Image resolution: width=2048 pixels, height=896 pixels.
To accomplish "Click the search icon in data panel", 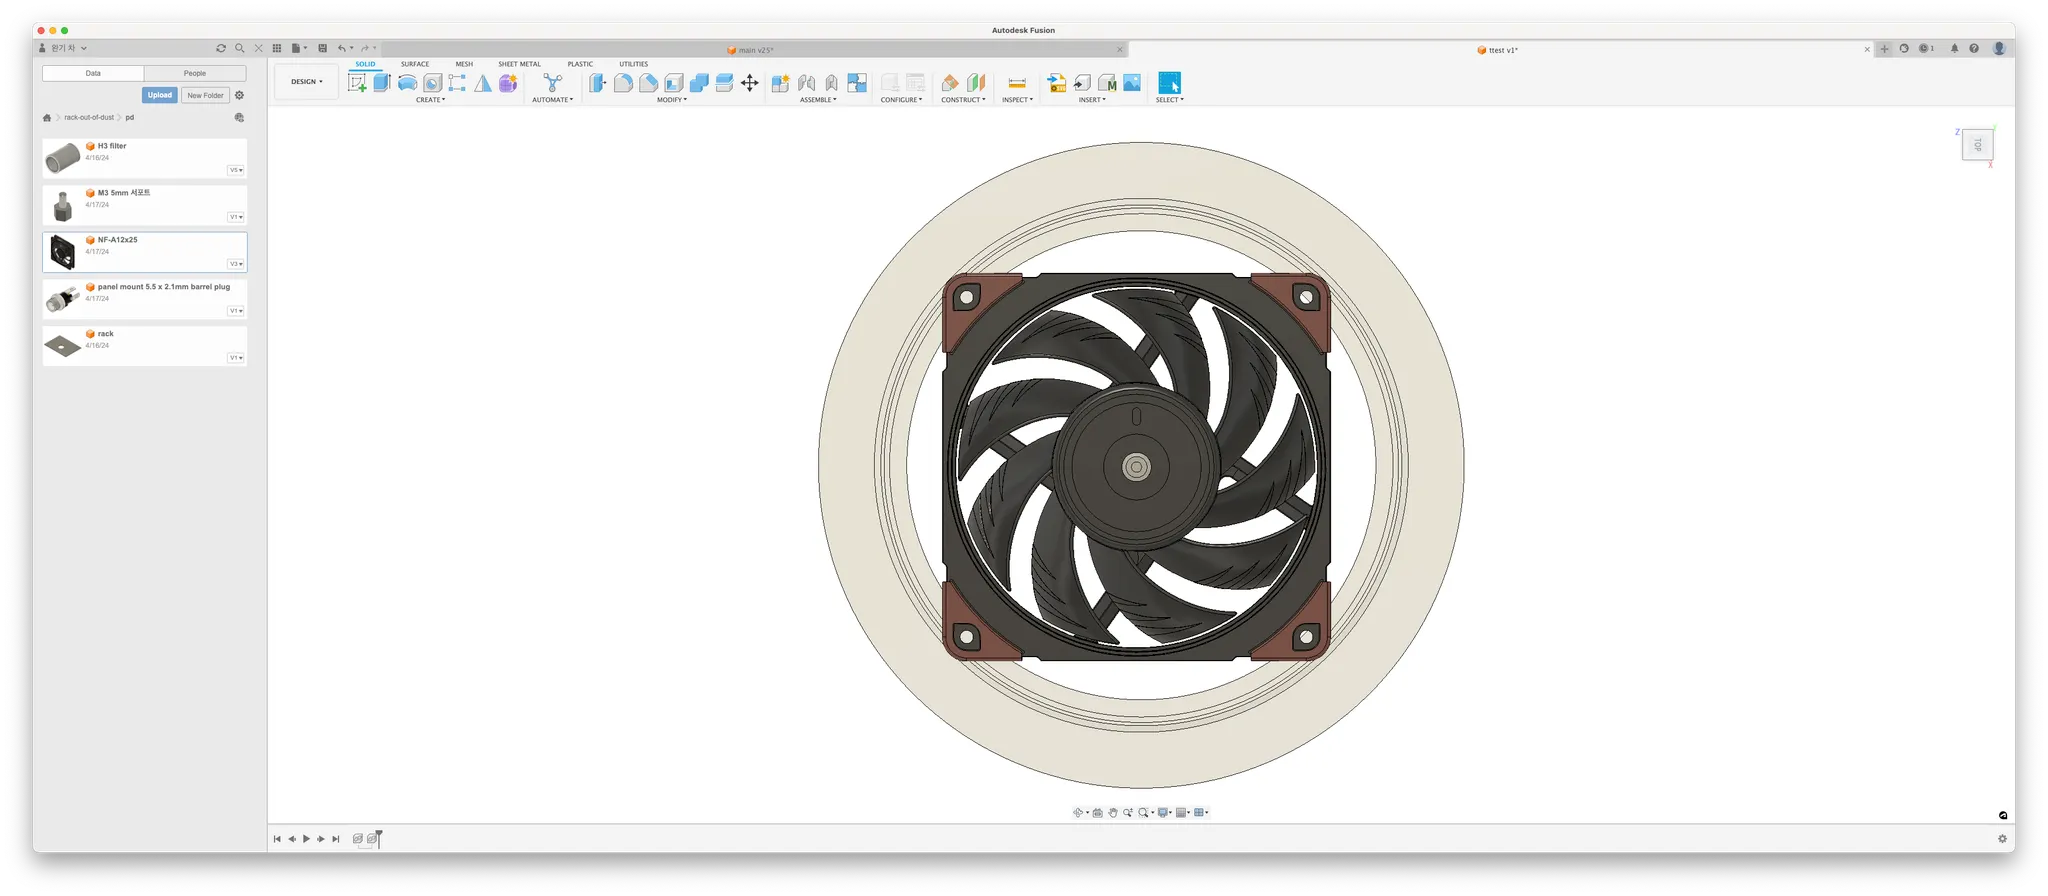I will (239, 48).
